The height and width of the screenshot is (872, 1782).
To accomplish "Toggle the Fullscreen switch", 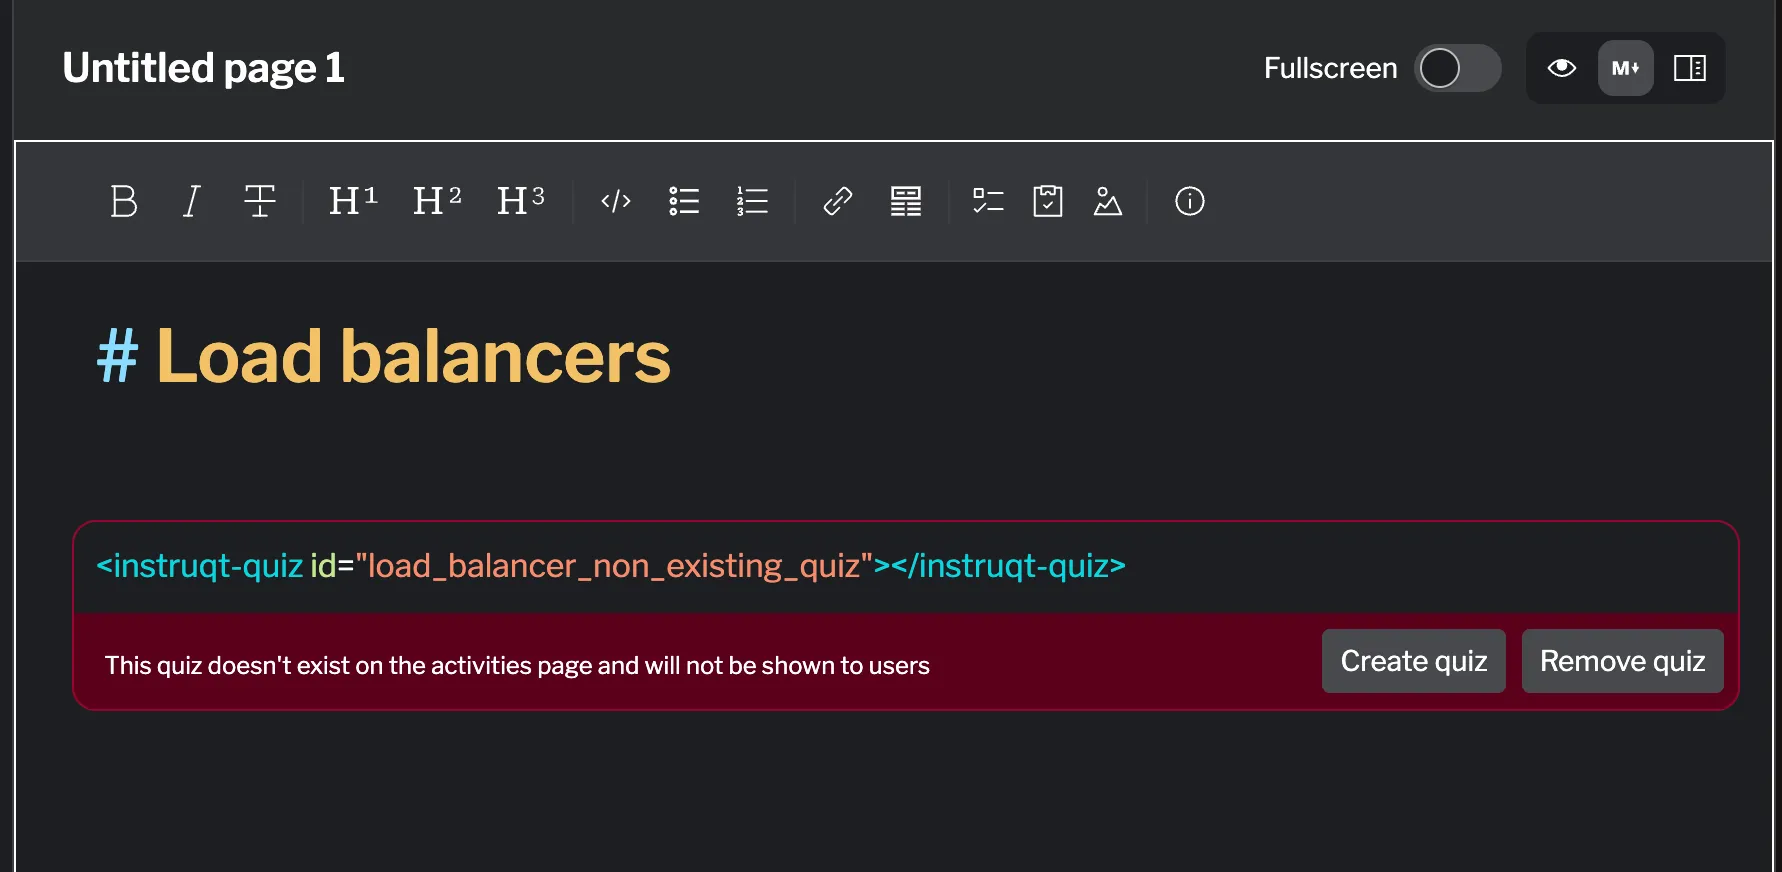I will click(1457, 68).
